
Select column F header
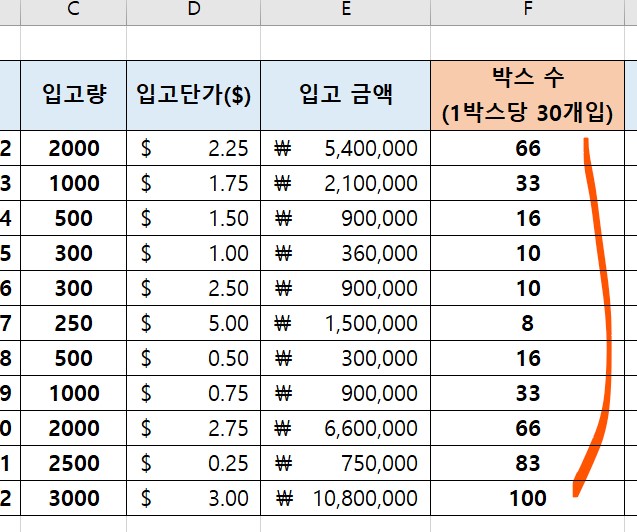pyautogui.click(x=527, y=12)
